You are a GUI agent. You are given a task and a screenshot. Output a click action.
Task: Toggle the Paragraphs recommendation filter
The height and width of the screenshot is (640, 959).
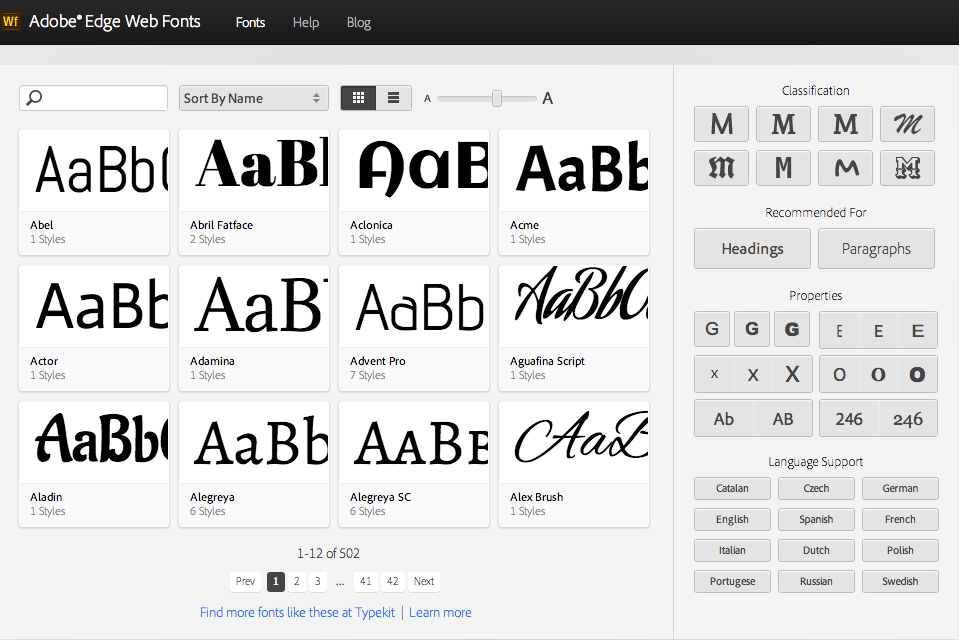point(876,248)
